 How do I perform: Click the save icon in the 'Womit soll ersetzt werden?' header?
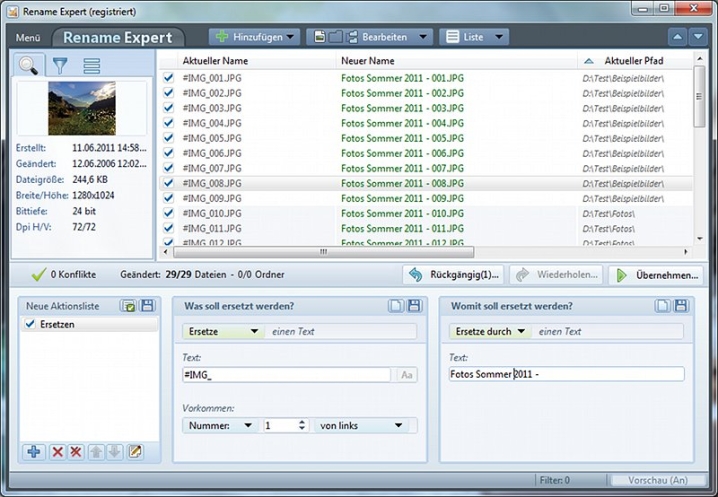(x=681, y=306)
